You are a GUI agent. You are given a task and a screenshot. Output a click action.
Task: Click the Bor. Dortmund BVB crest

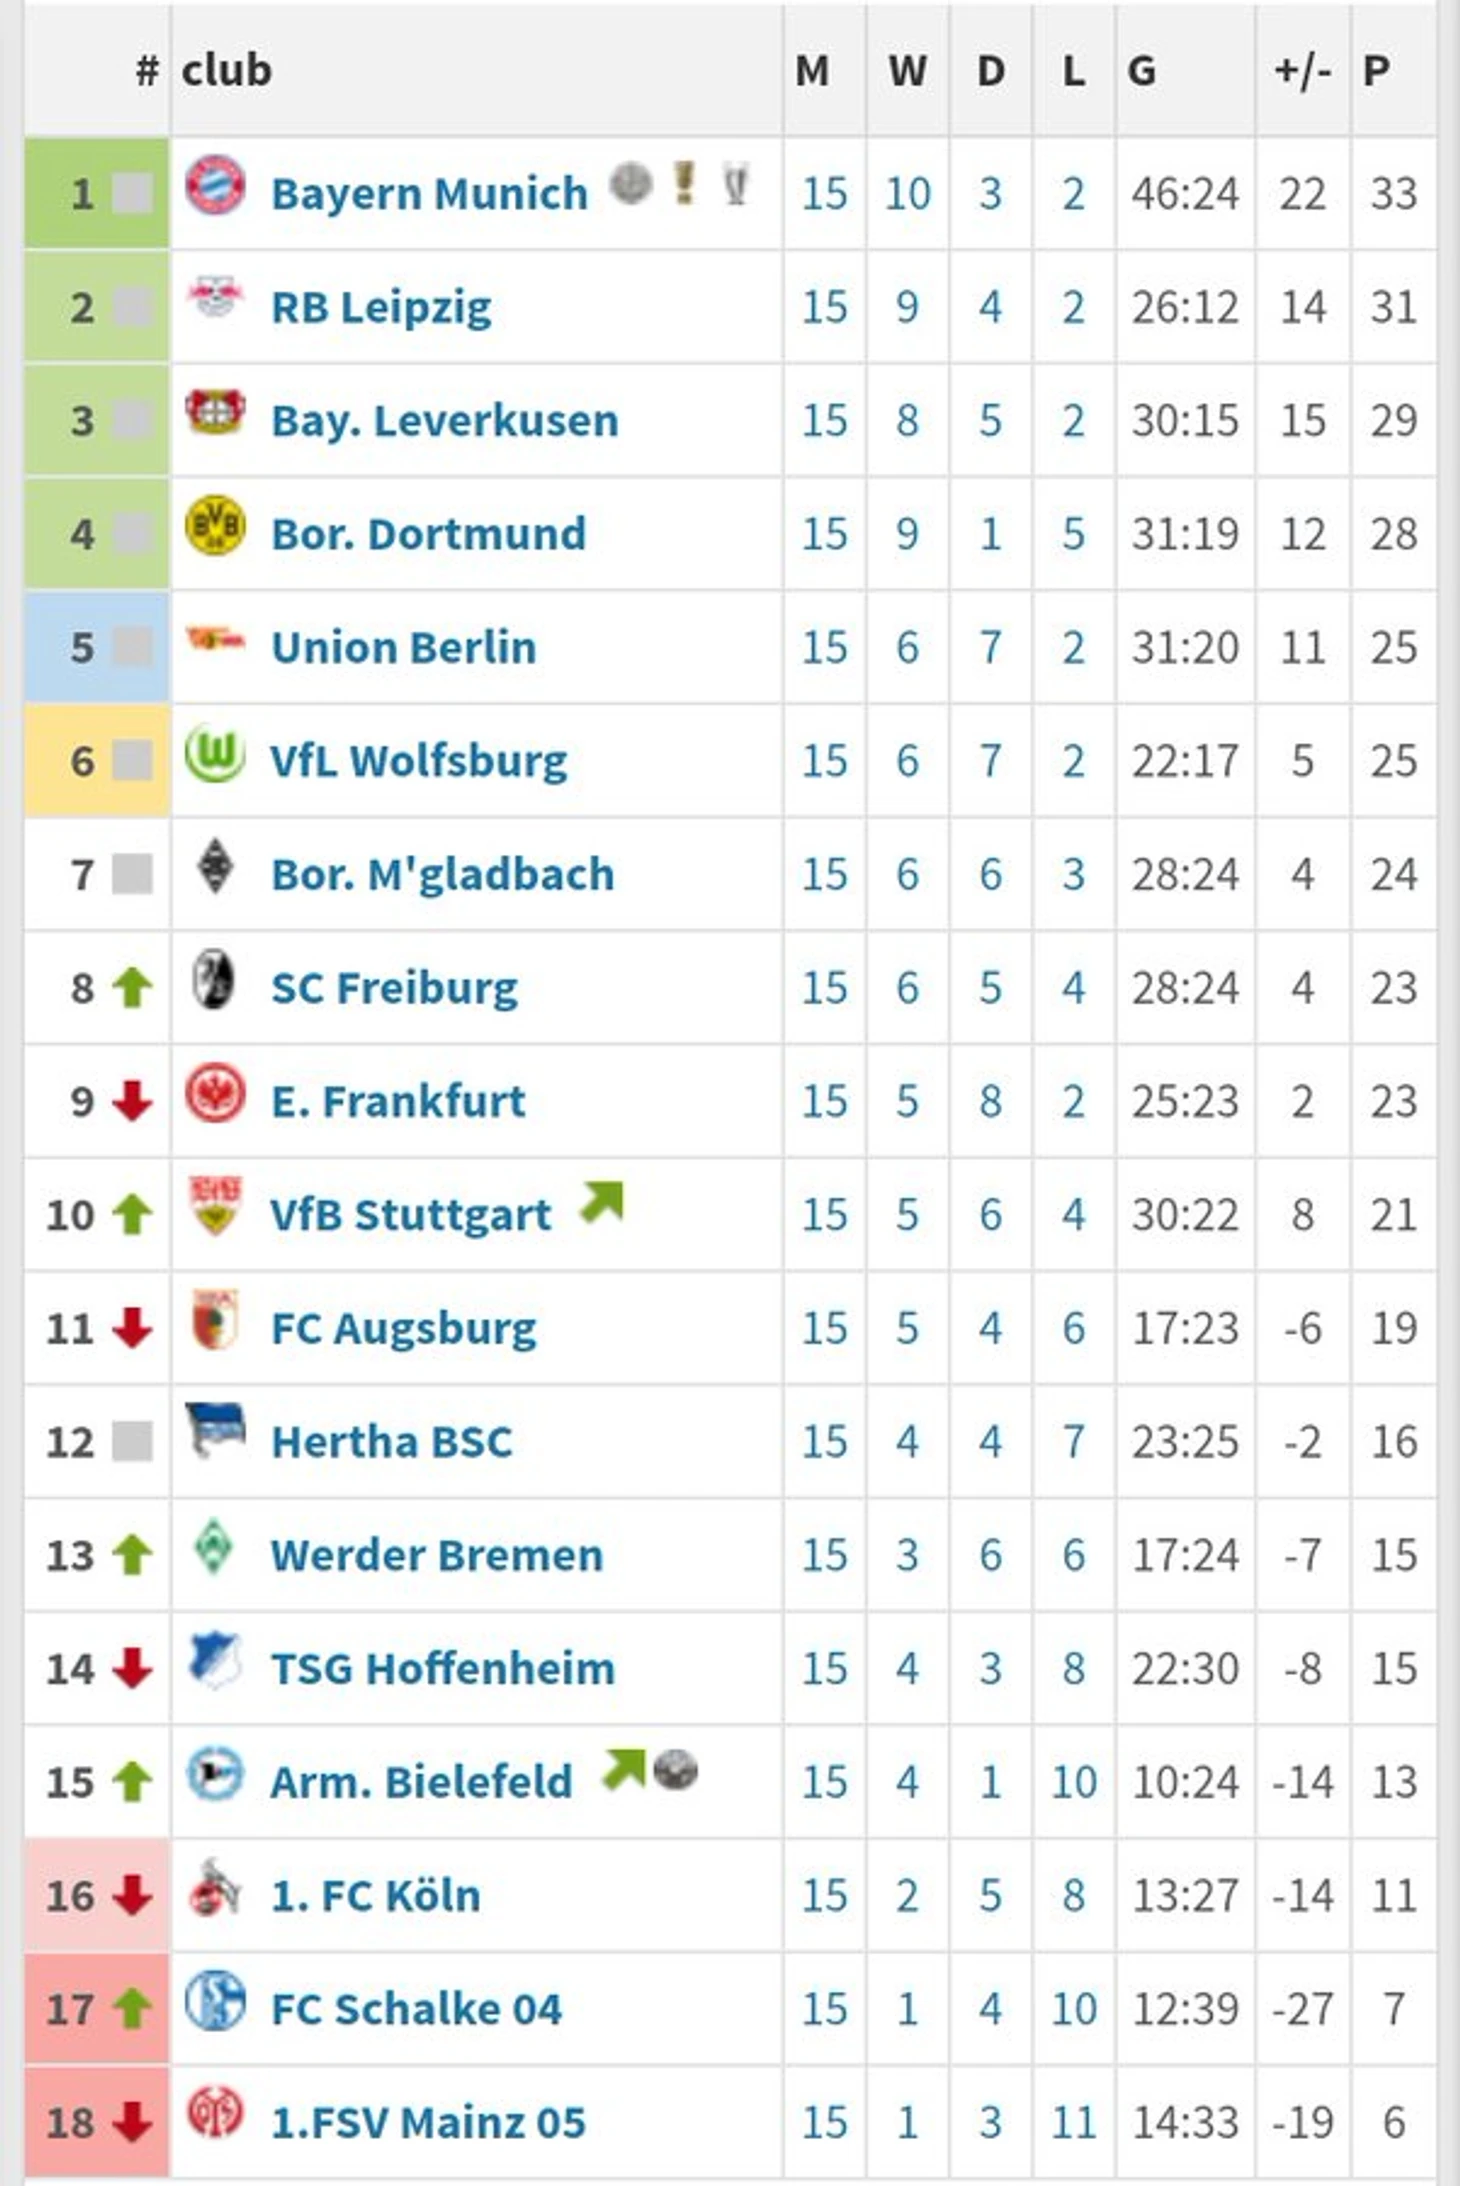click(x=215, y=525)
